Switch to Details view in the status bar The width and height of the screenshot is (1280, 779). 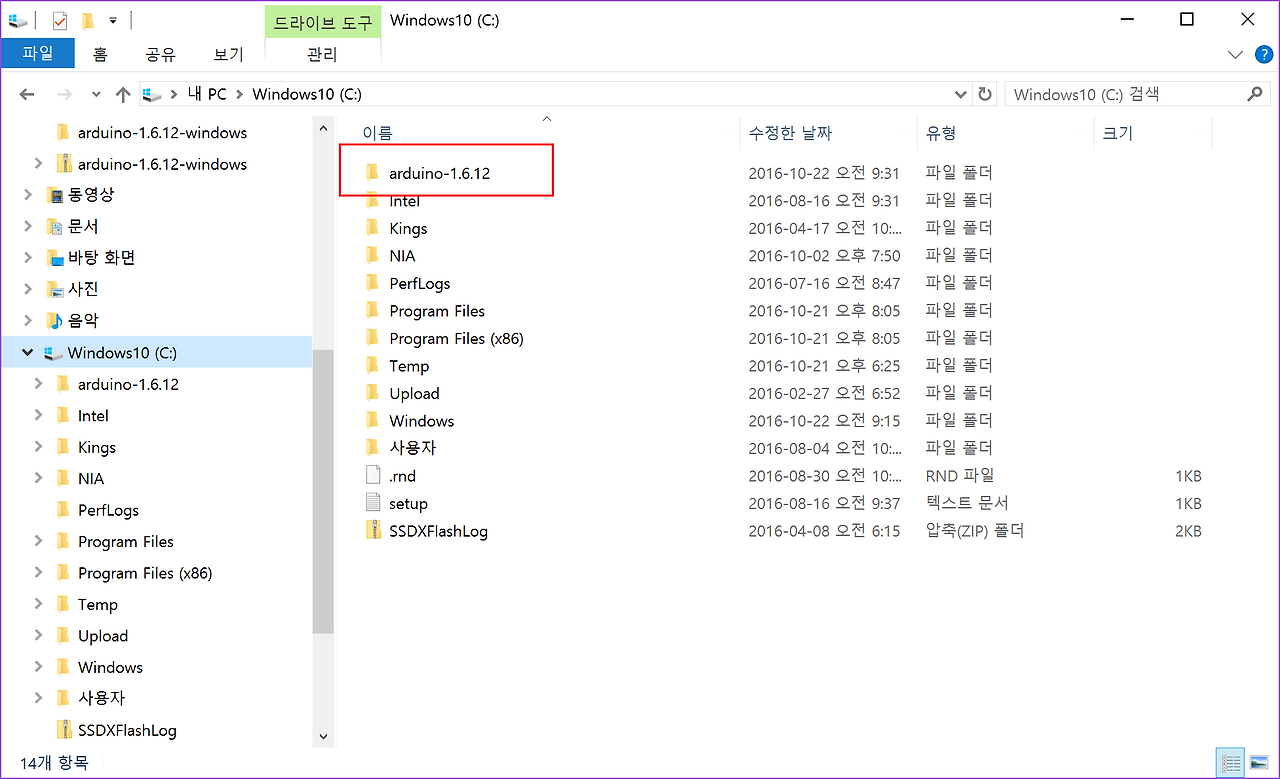tap(1231, 763)
